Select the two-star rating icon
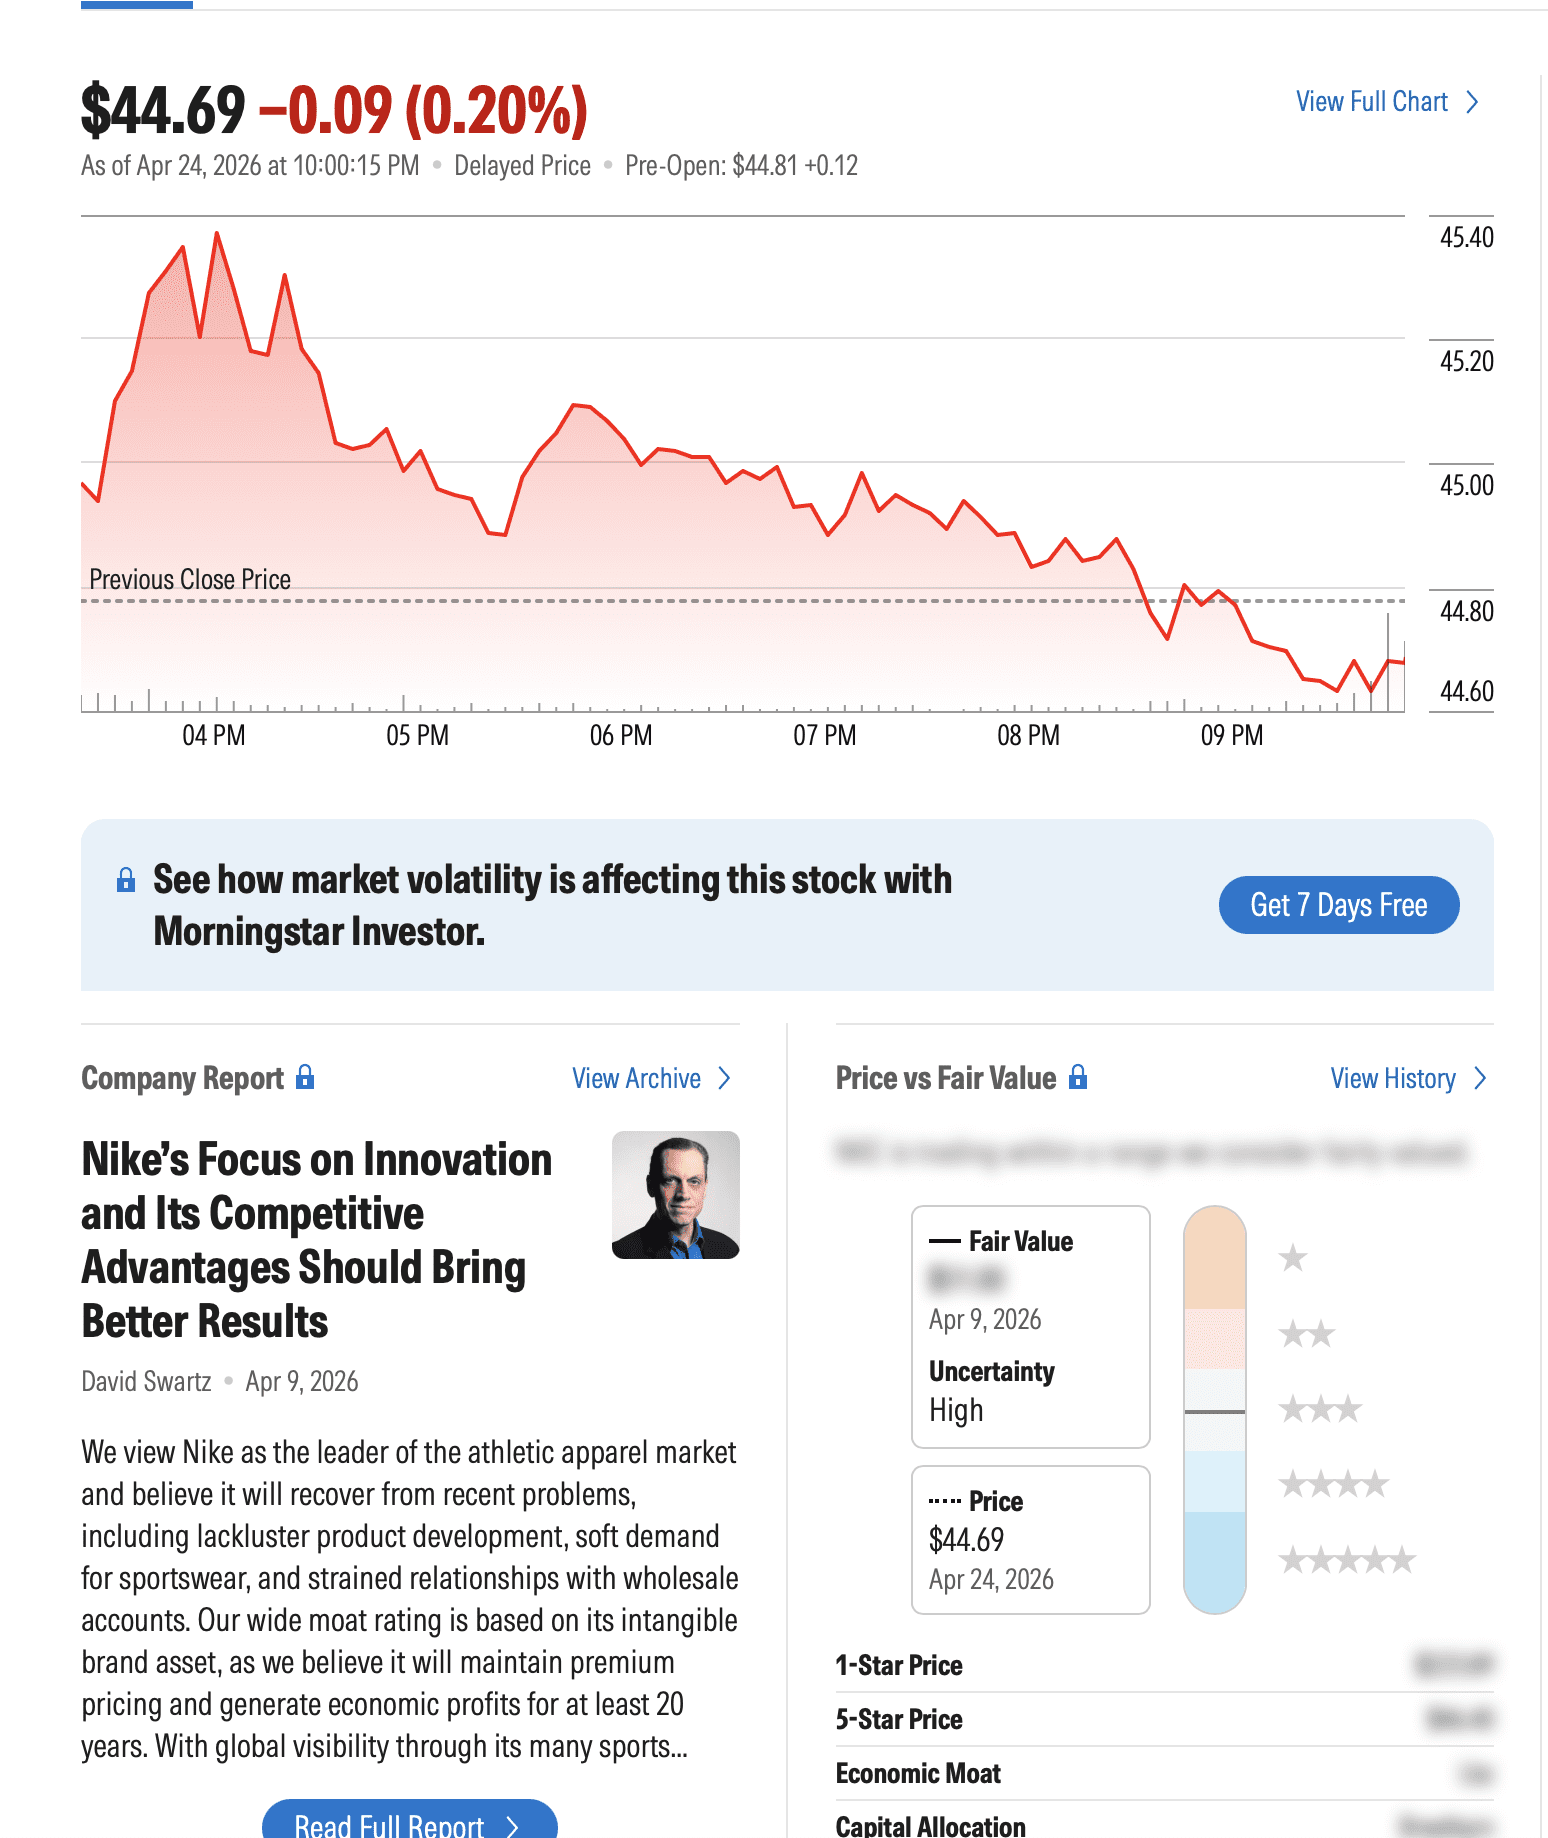This screenshot has height=1838, width=1548. point(1306,1333)
